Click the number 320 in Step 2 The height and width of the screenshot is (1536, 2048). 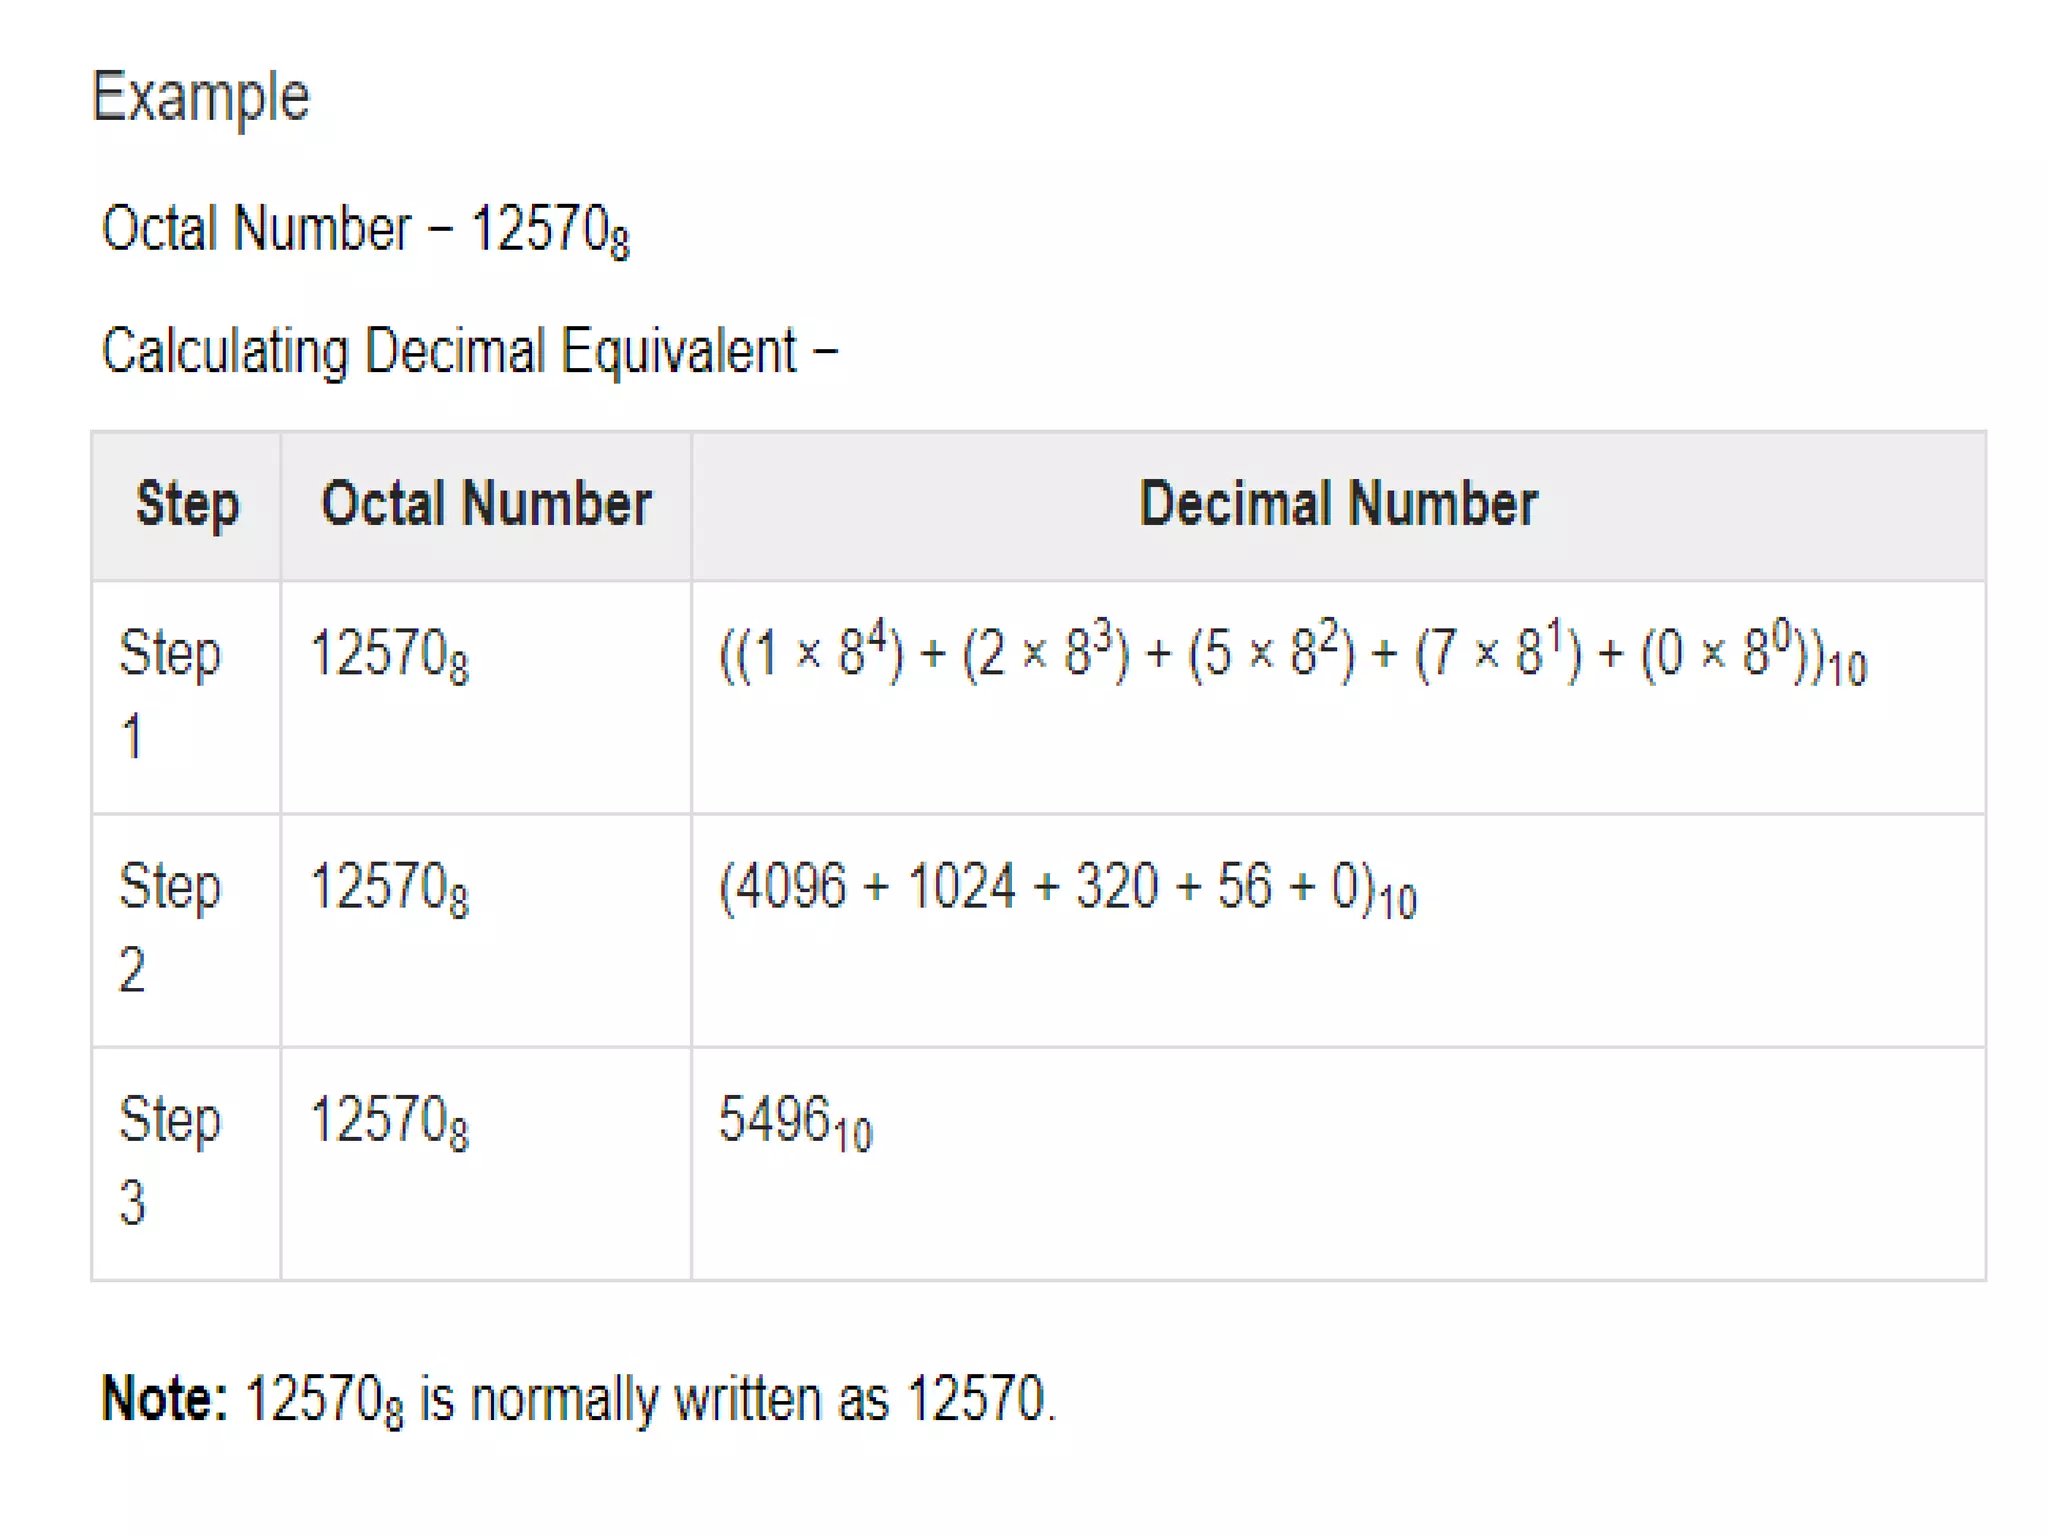pos(1116,887)
